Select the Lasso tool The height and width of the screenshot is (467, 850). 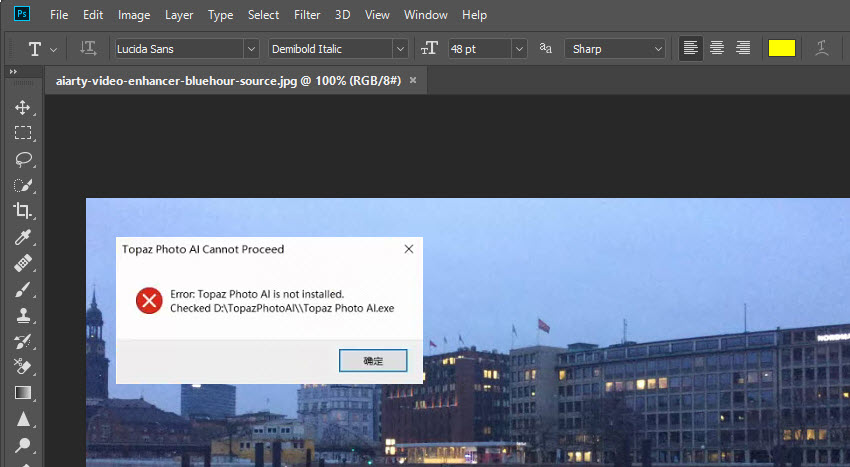point(23,159)
